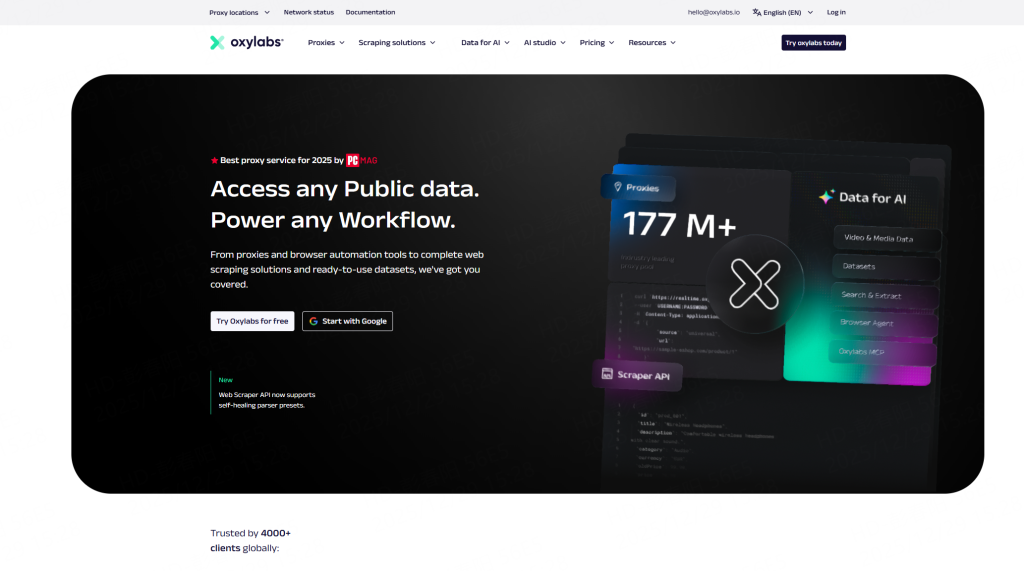This screenshot has height=571, width=1024.
Task: Open the AI studio menu
Action: pyautogui.click(x=544, y=43)
